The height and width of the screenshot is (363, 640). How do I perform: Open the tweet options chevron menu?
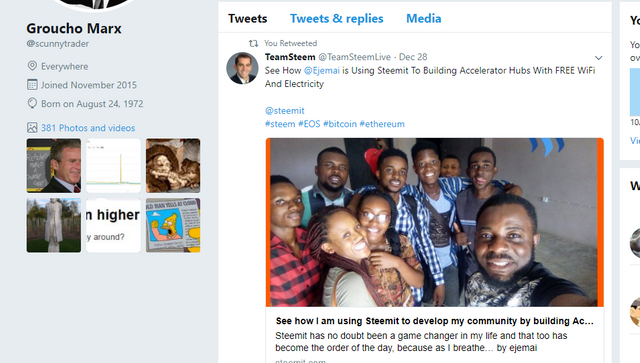click(x=598, y=58)
